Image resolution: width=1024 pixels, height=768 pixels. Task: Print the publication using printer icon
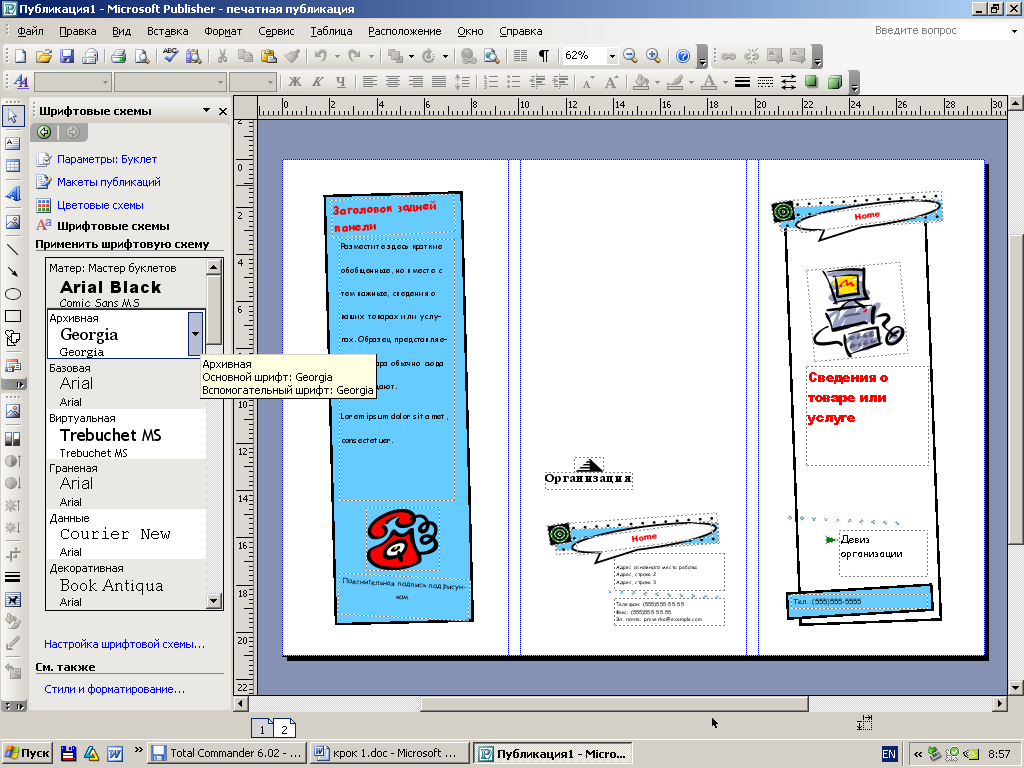[x=118, y=56]
